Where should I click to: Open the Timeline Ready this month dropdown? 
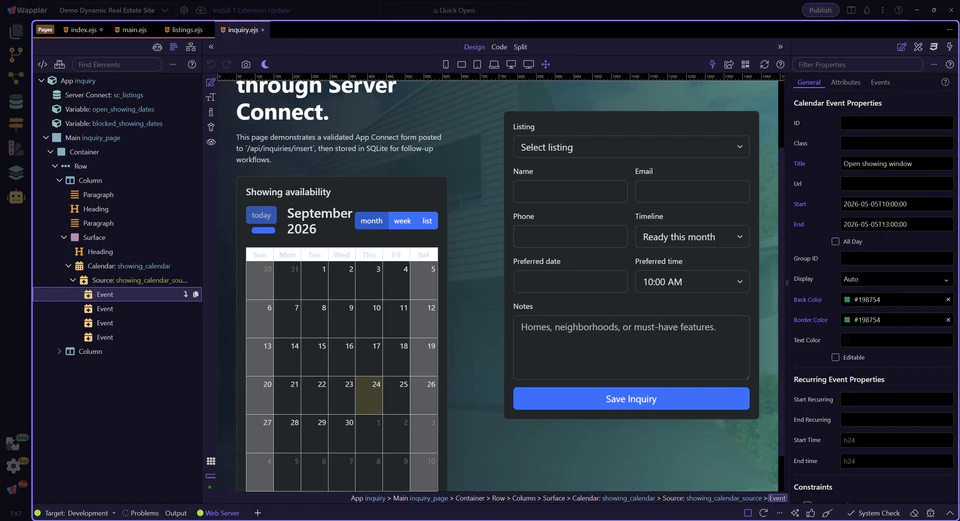tap(692, 237)
